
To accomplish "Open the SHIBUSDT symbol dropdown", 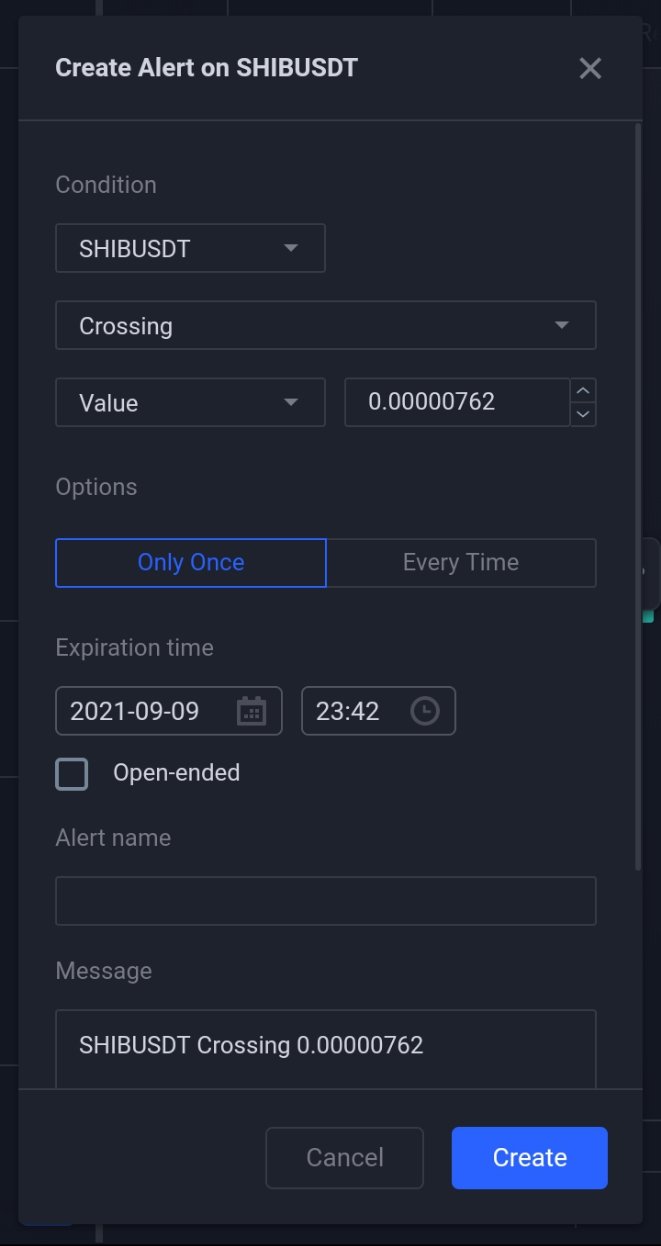I will point(190,248).
